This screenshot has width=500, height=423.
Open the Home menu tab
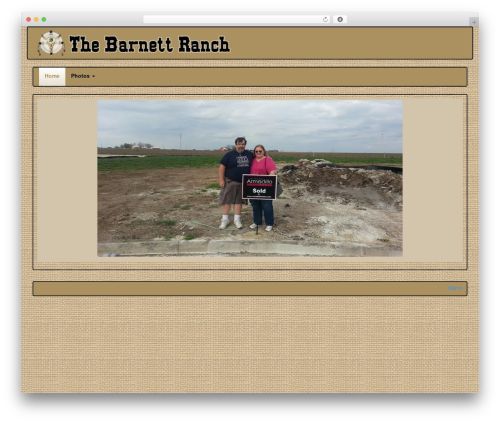[x=52, y=77]
